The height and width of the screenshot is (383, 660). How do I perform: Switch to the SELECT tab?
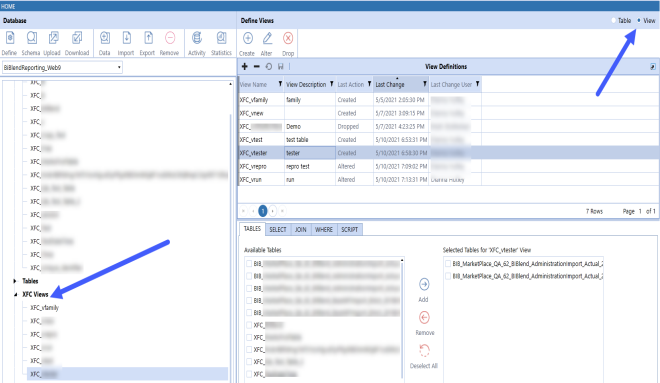coord(278,229)
